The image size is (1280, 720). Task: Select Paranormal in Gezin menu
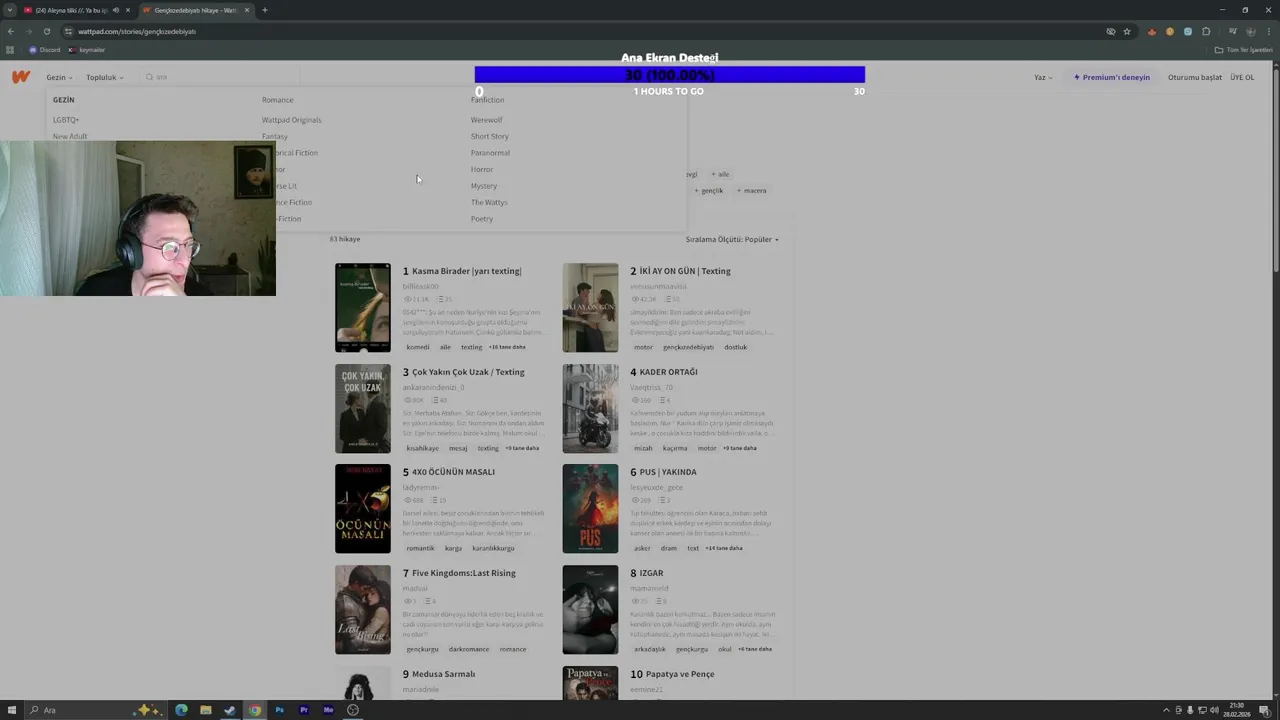click(x=490, y=153)
